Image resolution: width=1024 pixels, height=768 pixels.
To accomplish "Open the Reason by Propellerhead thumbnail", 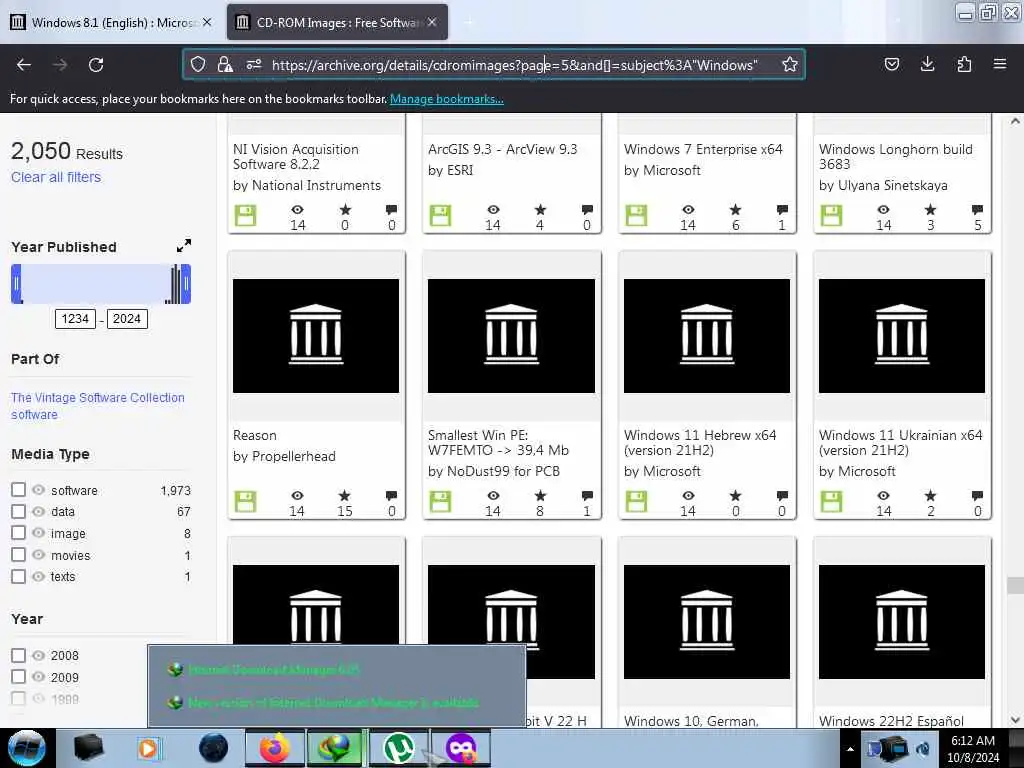I will coord(316,336).
